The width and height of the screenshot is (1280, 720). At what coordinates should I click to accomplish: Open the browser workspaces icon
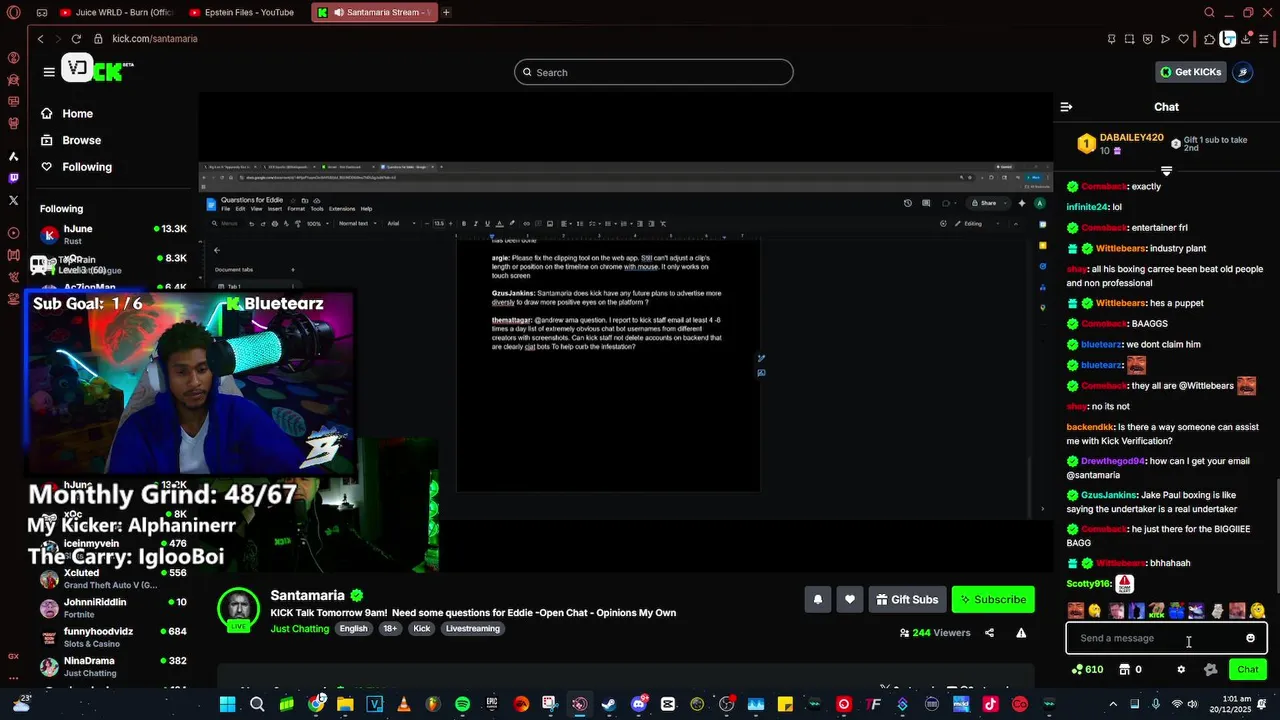[41, 13]
